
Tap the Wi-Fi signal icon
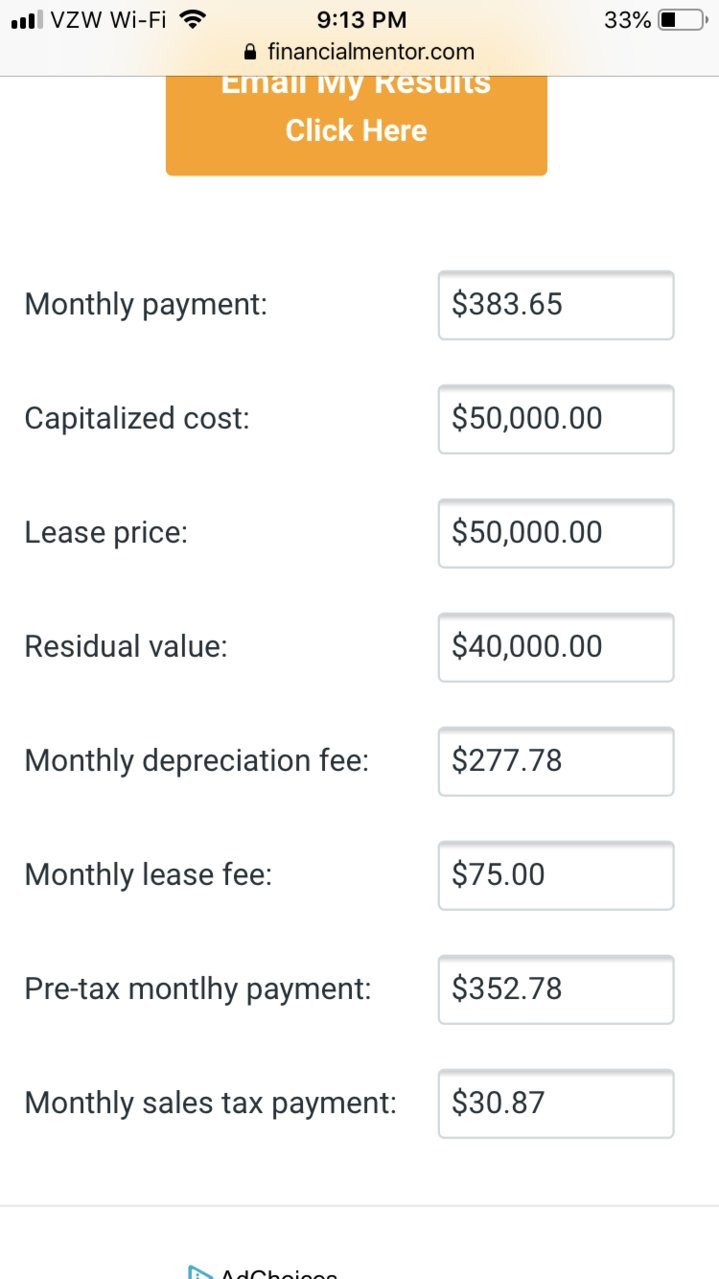(192, 19)
